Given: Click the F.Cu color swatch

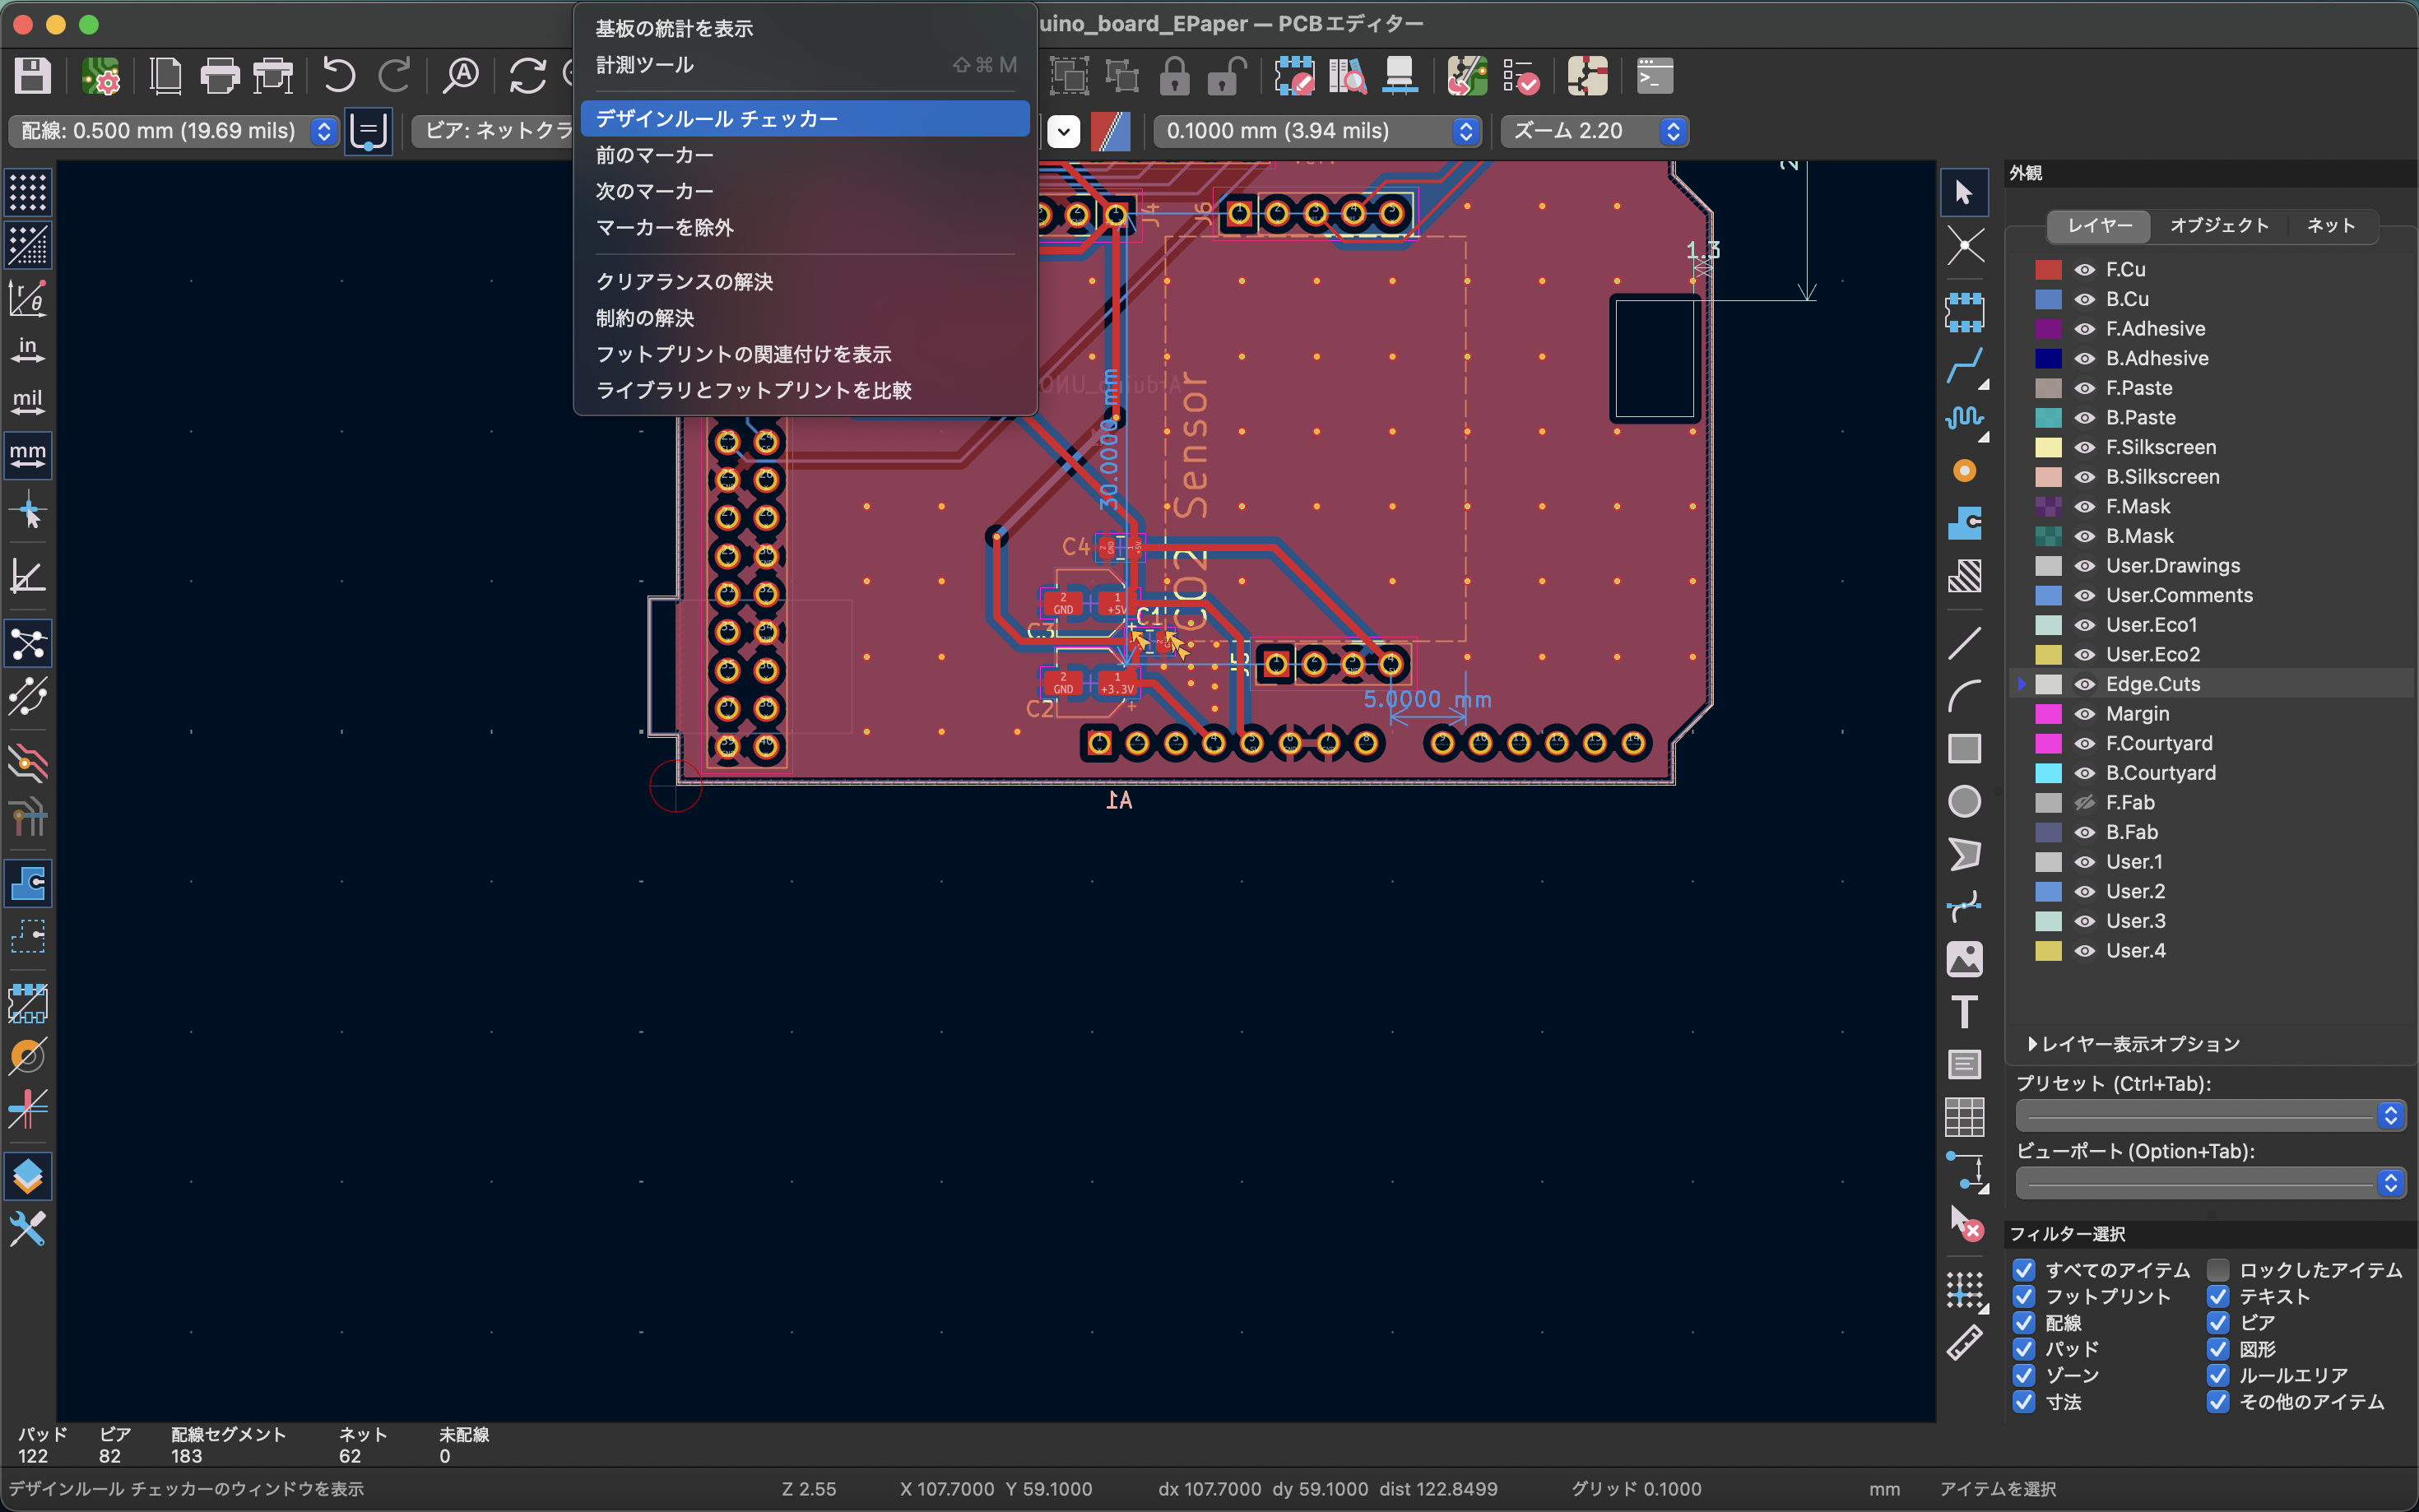Looking at the screenshot, I should (2048, 270).
